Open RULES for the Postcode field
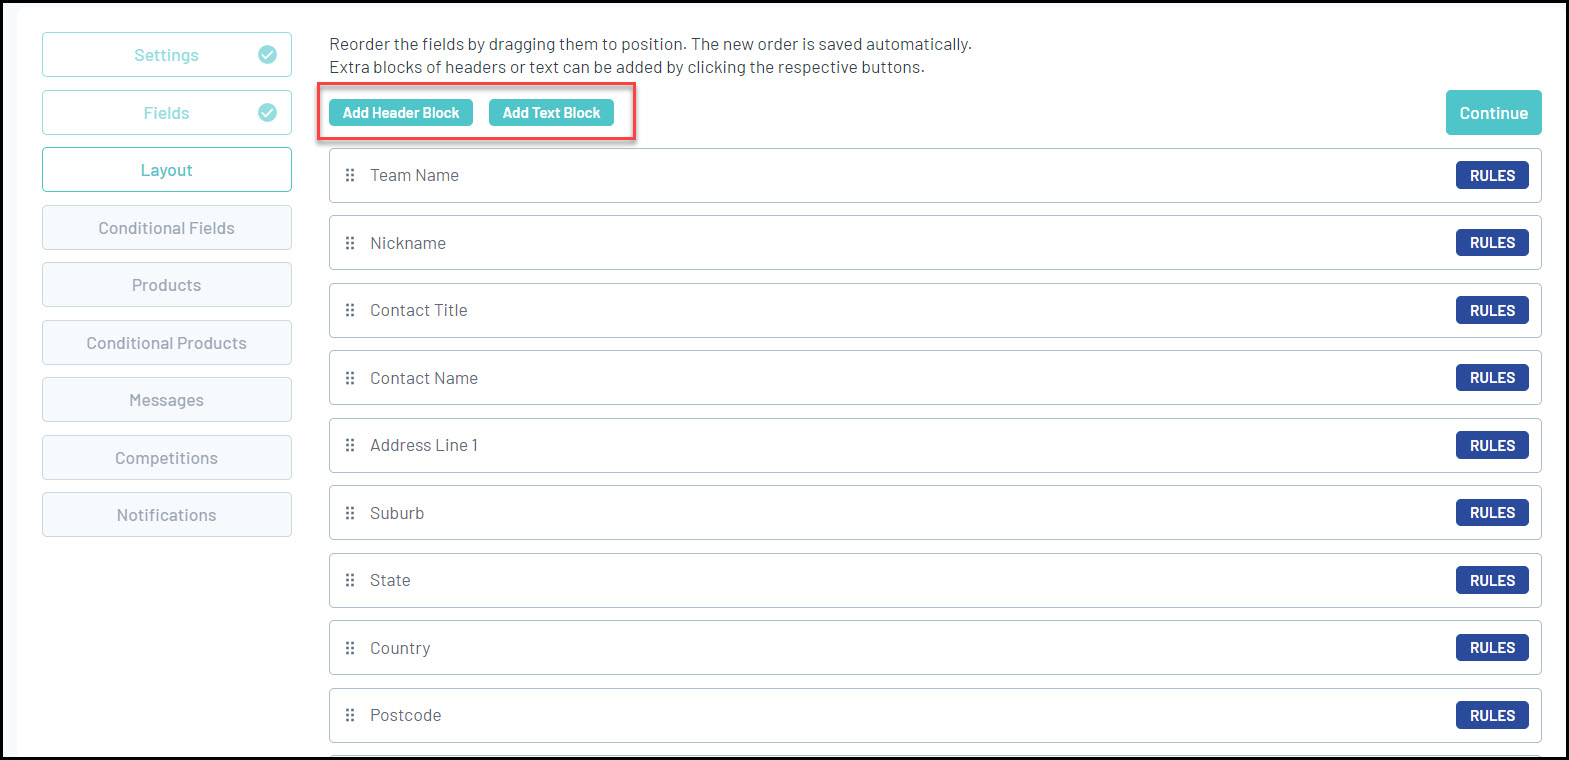Screen dimensions: 1569x760 [1492, 715]
